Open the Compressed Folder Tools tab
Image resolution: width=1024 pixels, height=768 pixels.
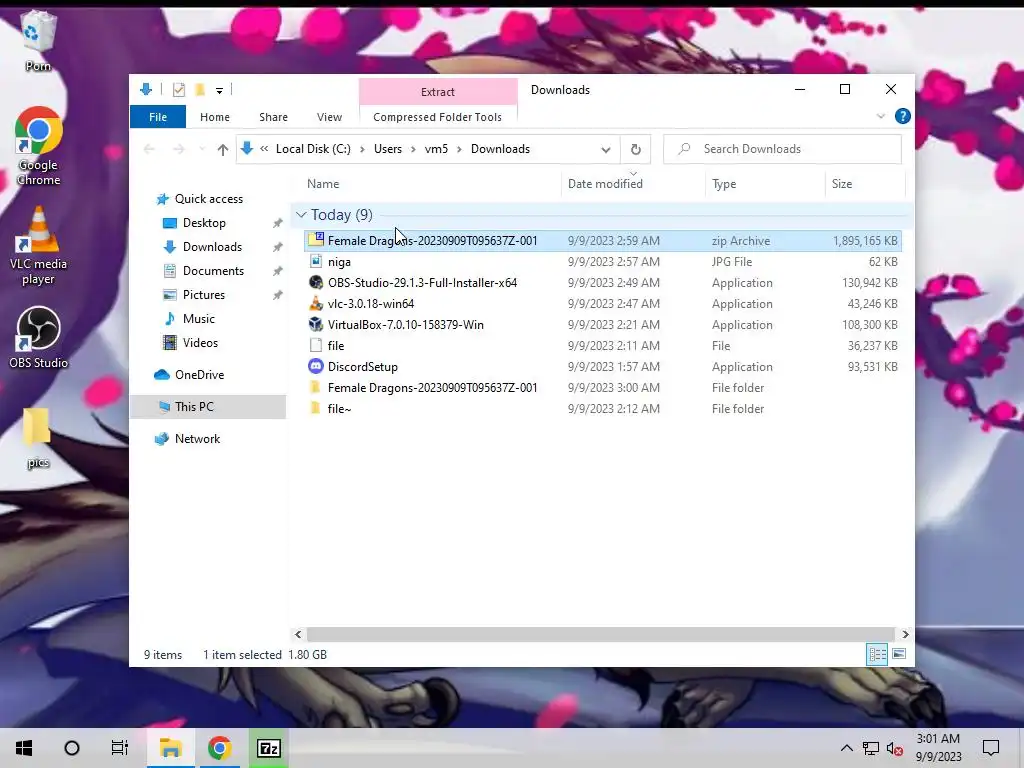pos(438,117)
